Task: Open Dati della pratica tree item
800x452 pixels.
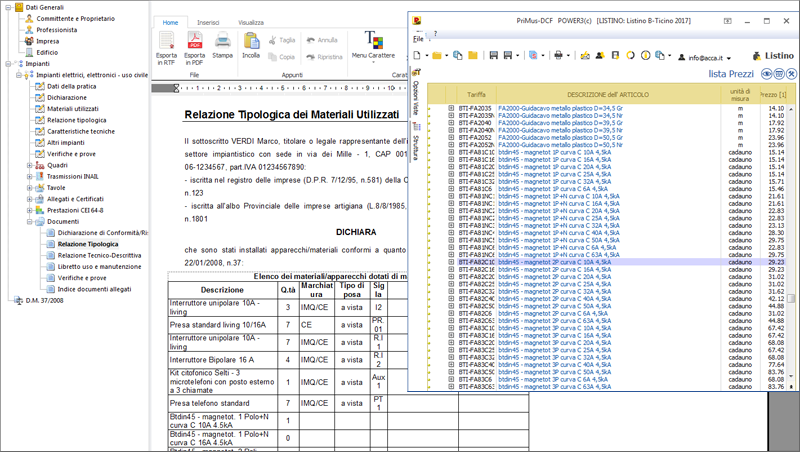Action: click(71, 86)
